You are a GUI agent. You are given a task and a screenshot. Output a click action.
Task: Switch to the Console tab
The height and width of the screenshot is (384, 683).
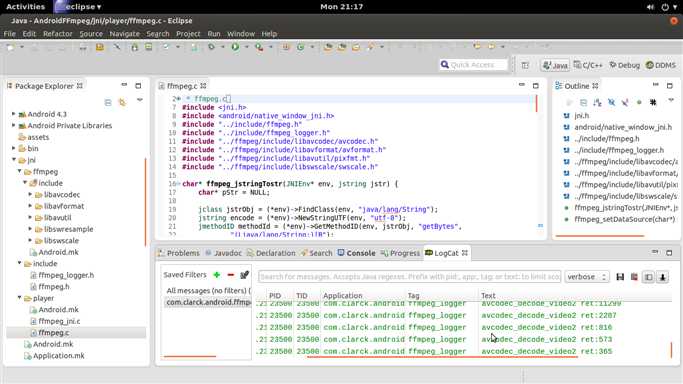357,253
